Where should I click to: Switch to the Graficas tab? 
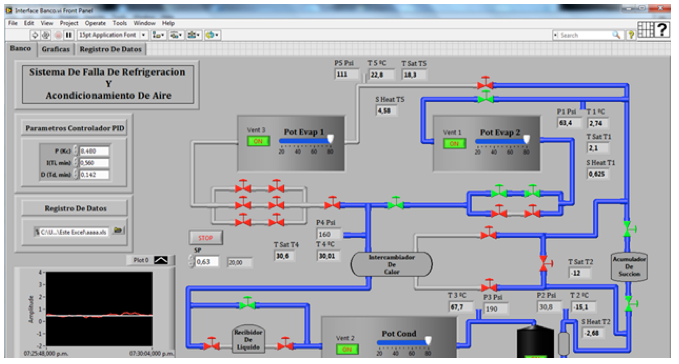(x=55, y=49)
